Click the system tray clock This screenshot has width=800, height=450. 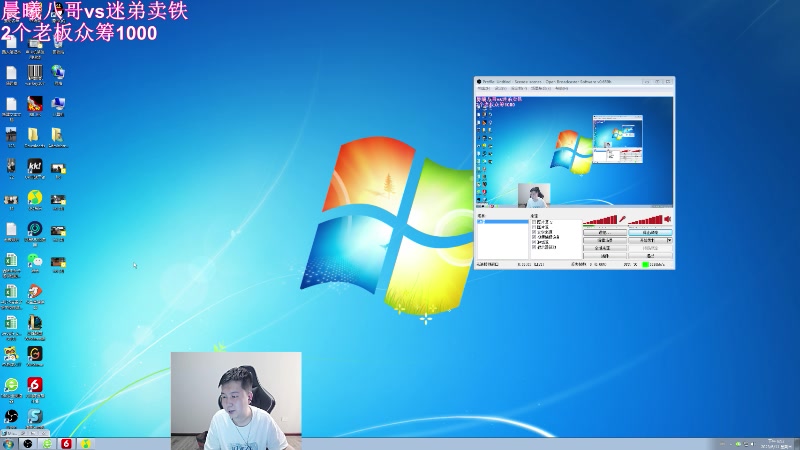click(x=776, y=444)
